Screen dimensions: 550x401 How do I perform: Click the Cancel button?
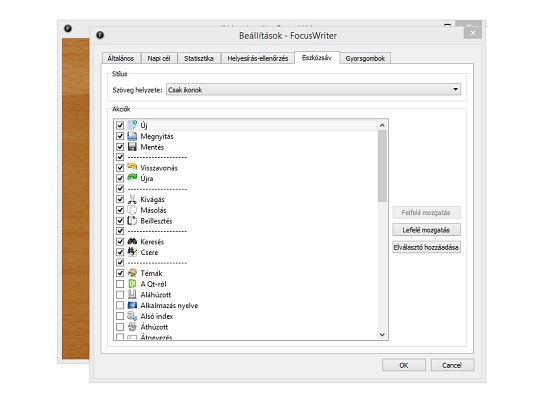452,365
